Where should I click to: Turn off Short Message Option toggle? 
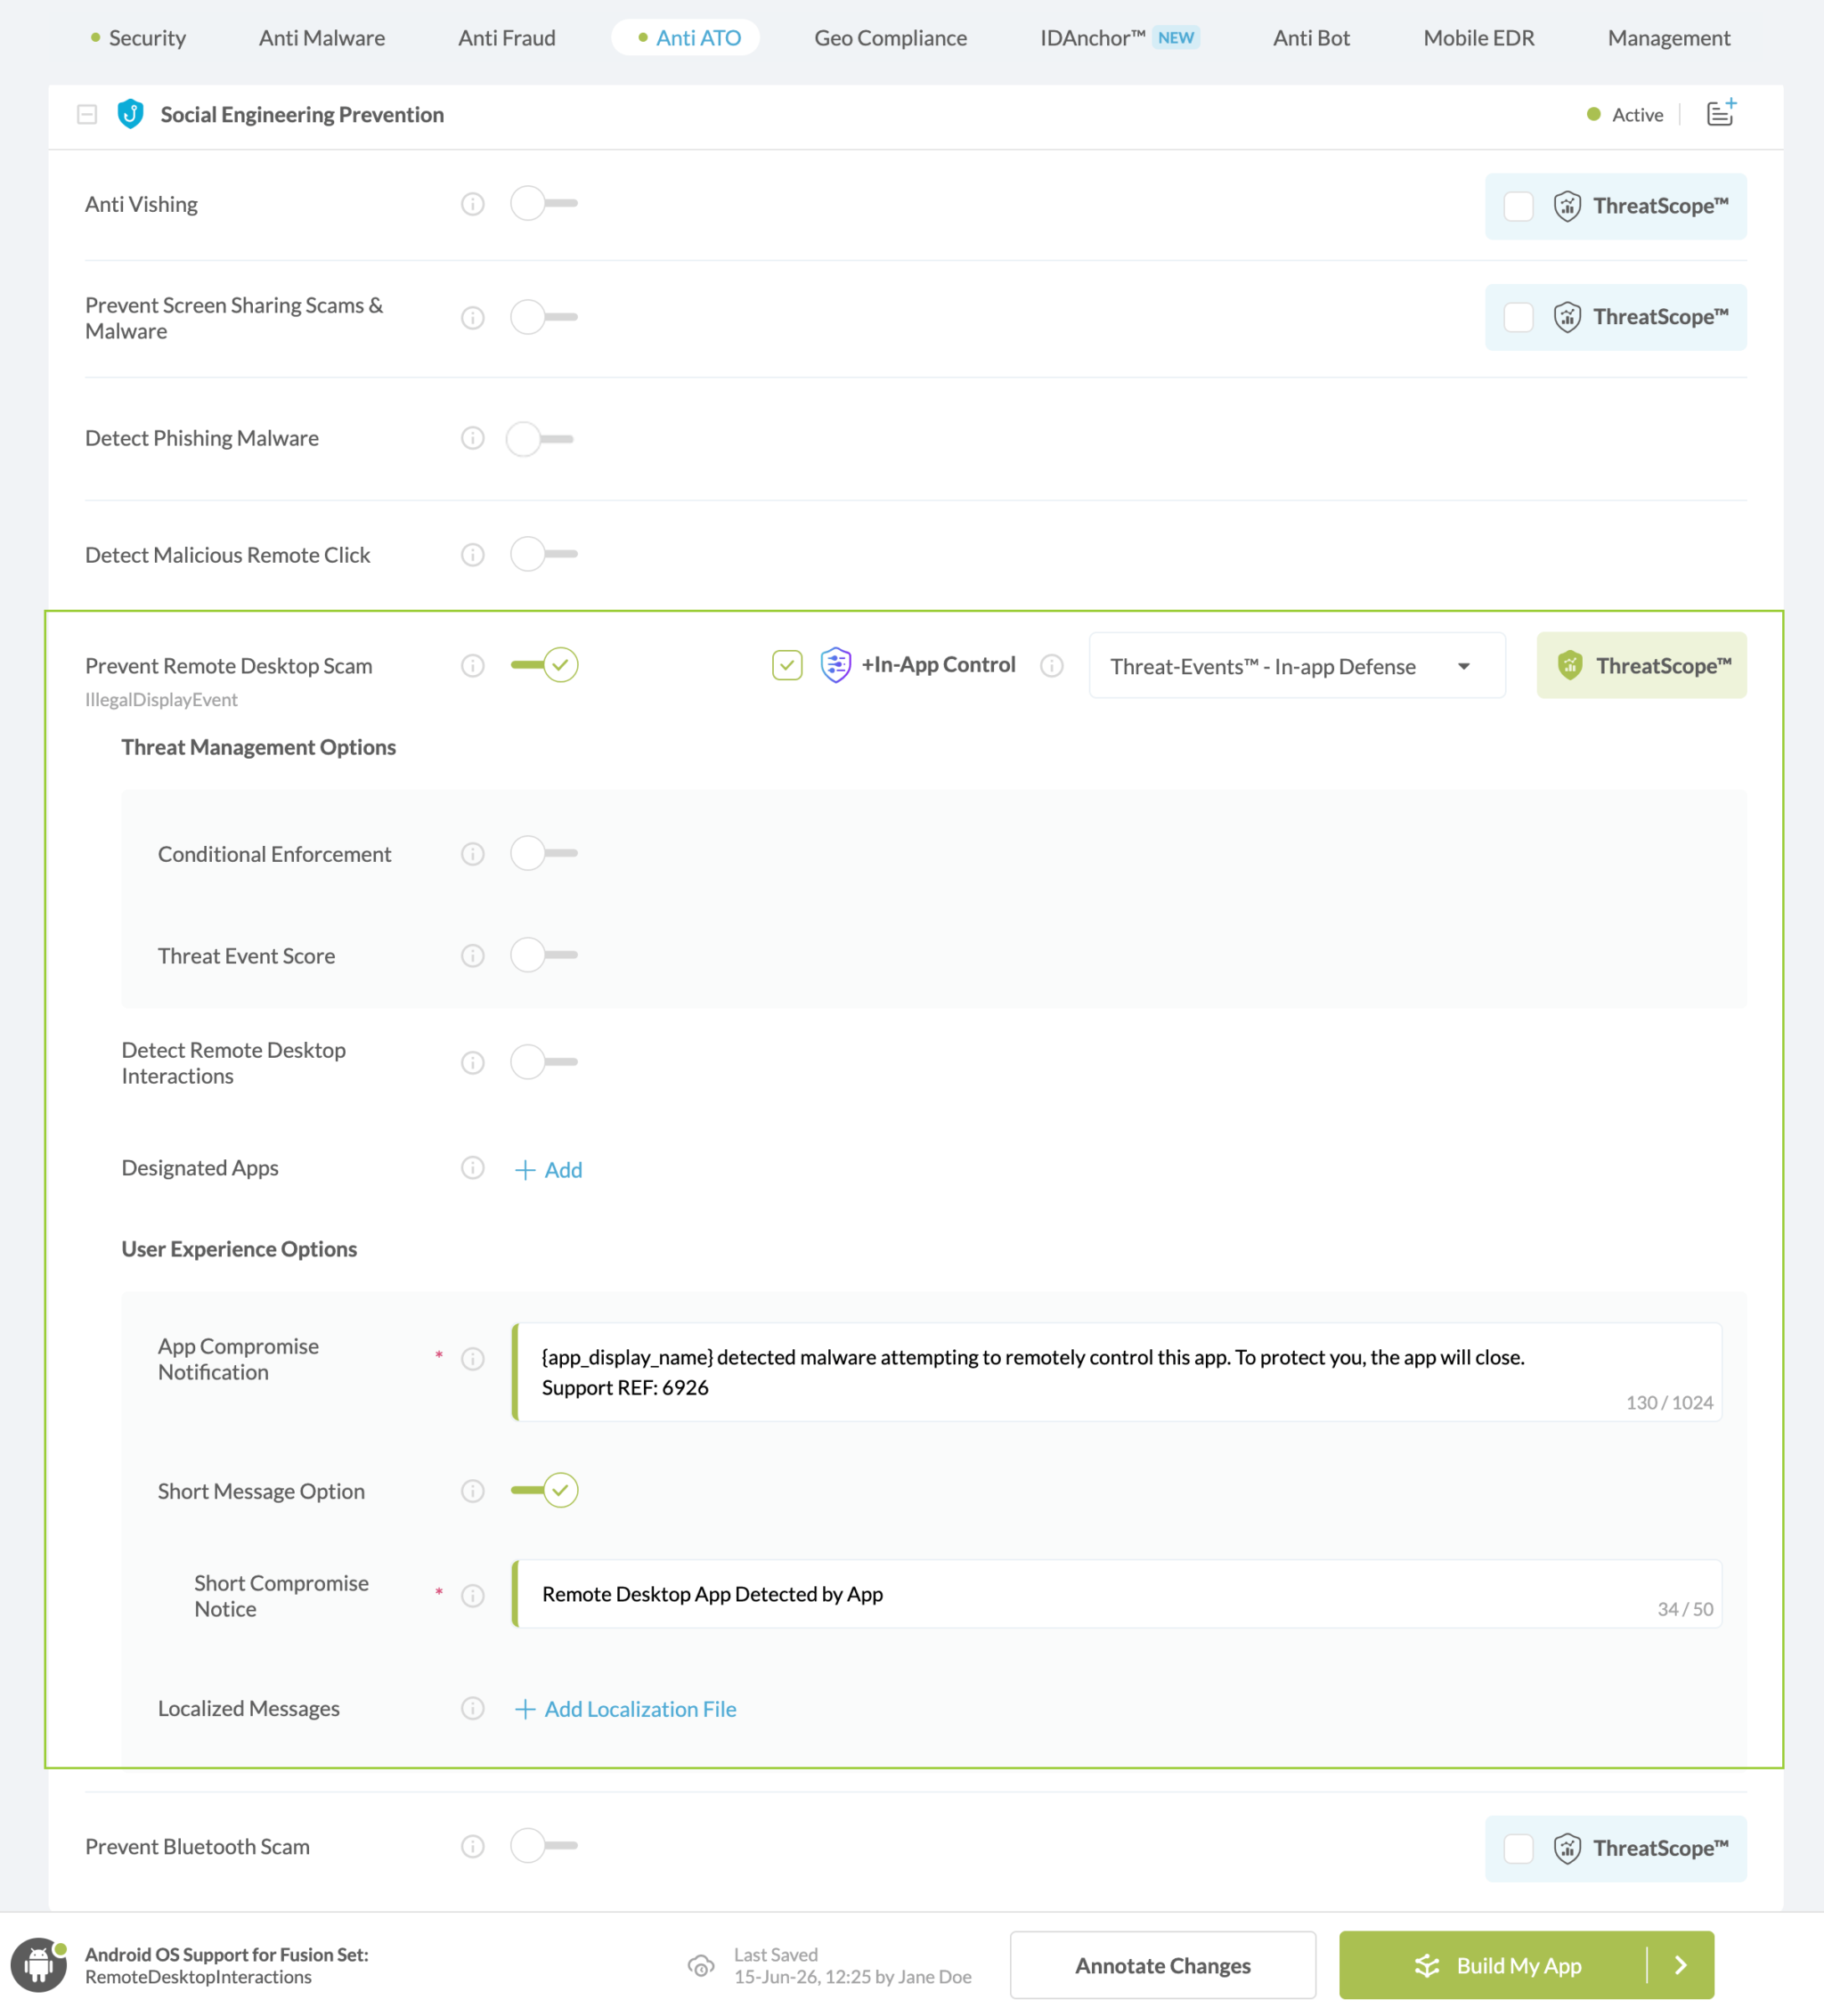(543, 1490)
